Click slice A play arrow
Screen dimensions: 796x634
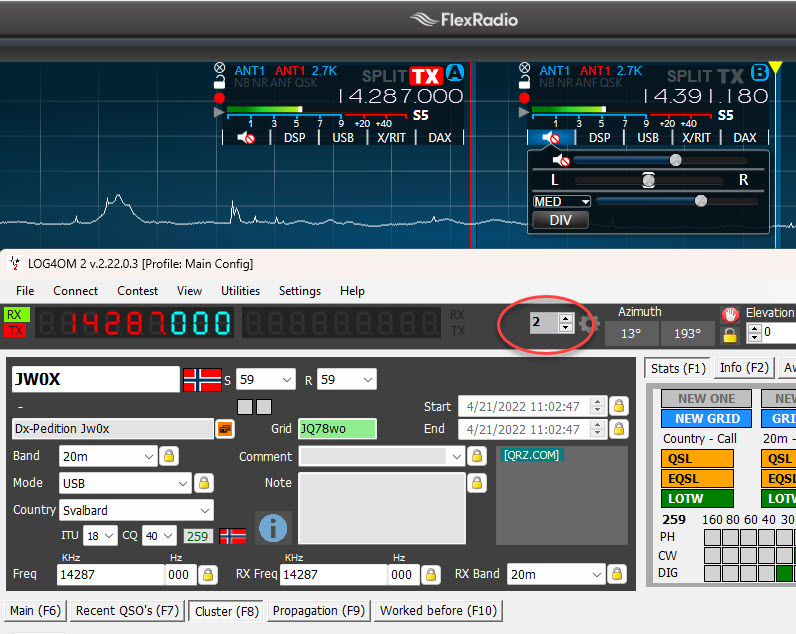pyautogui.click(x=219, y=112)
